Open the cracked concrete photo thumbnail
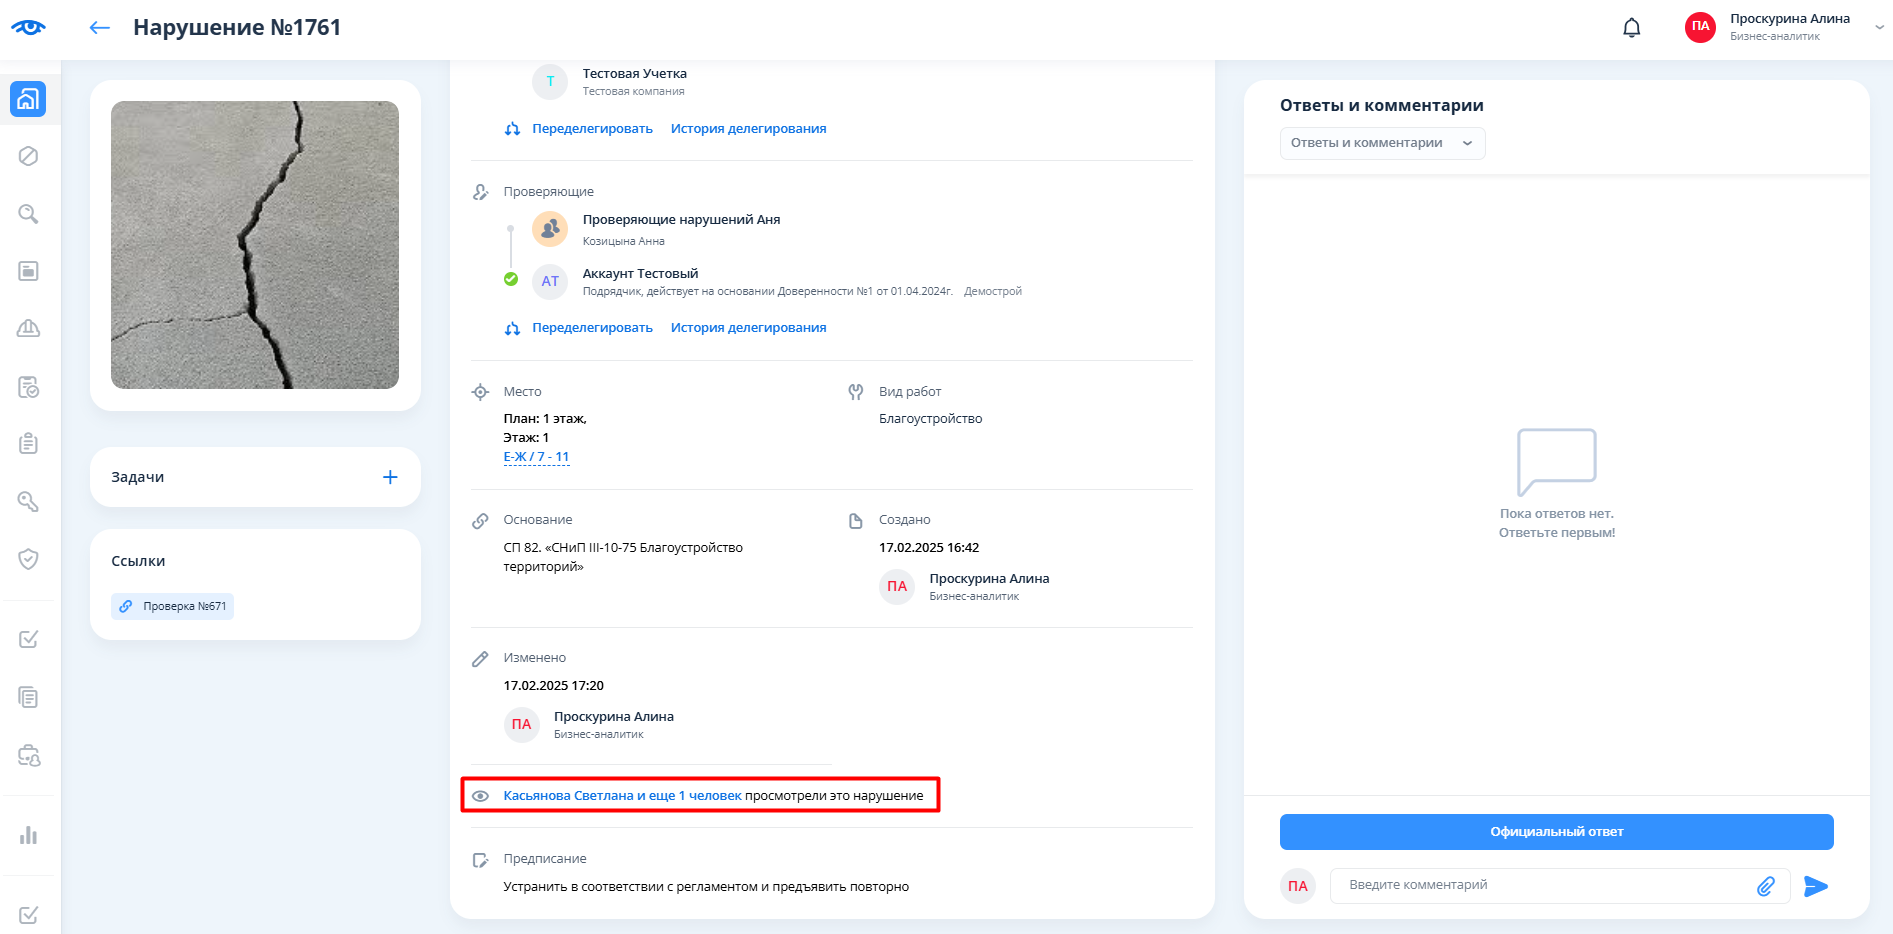This screenshot has width=1893, height=934. coord(255,245)
